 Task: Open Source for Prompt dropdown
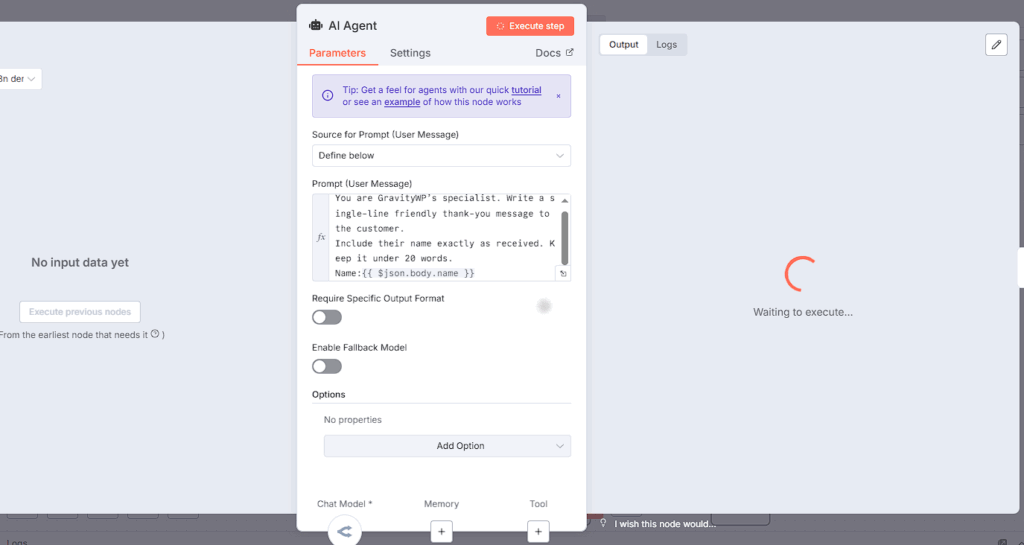pyautogui.click(x=441, y=156)
